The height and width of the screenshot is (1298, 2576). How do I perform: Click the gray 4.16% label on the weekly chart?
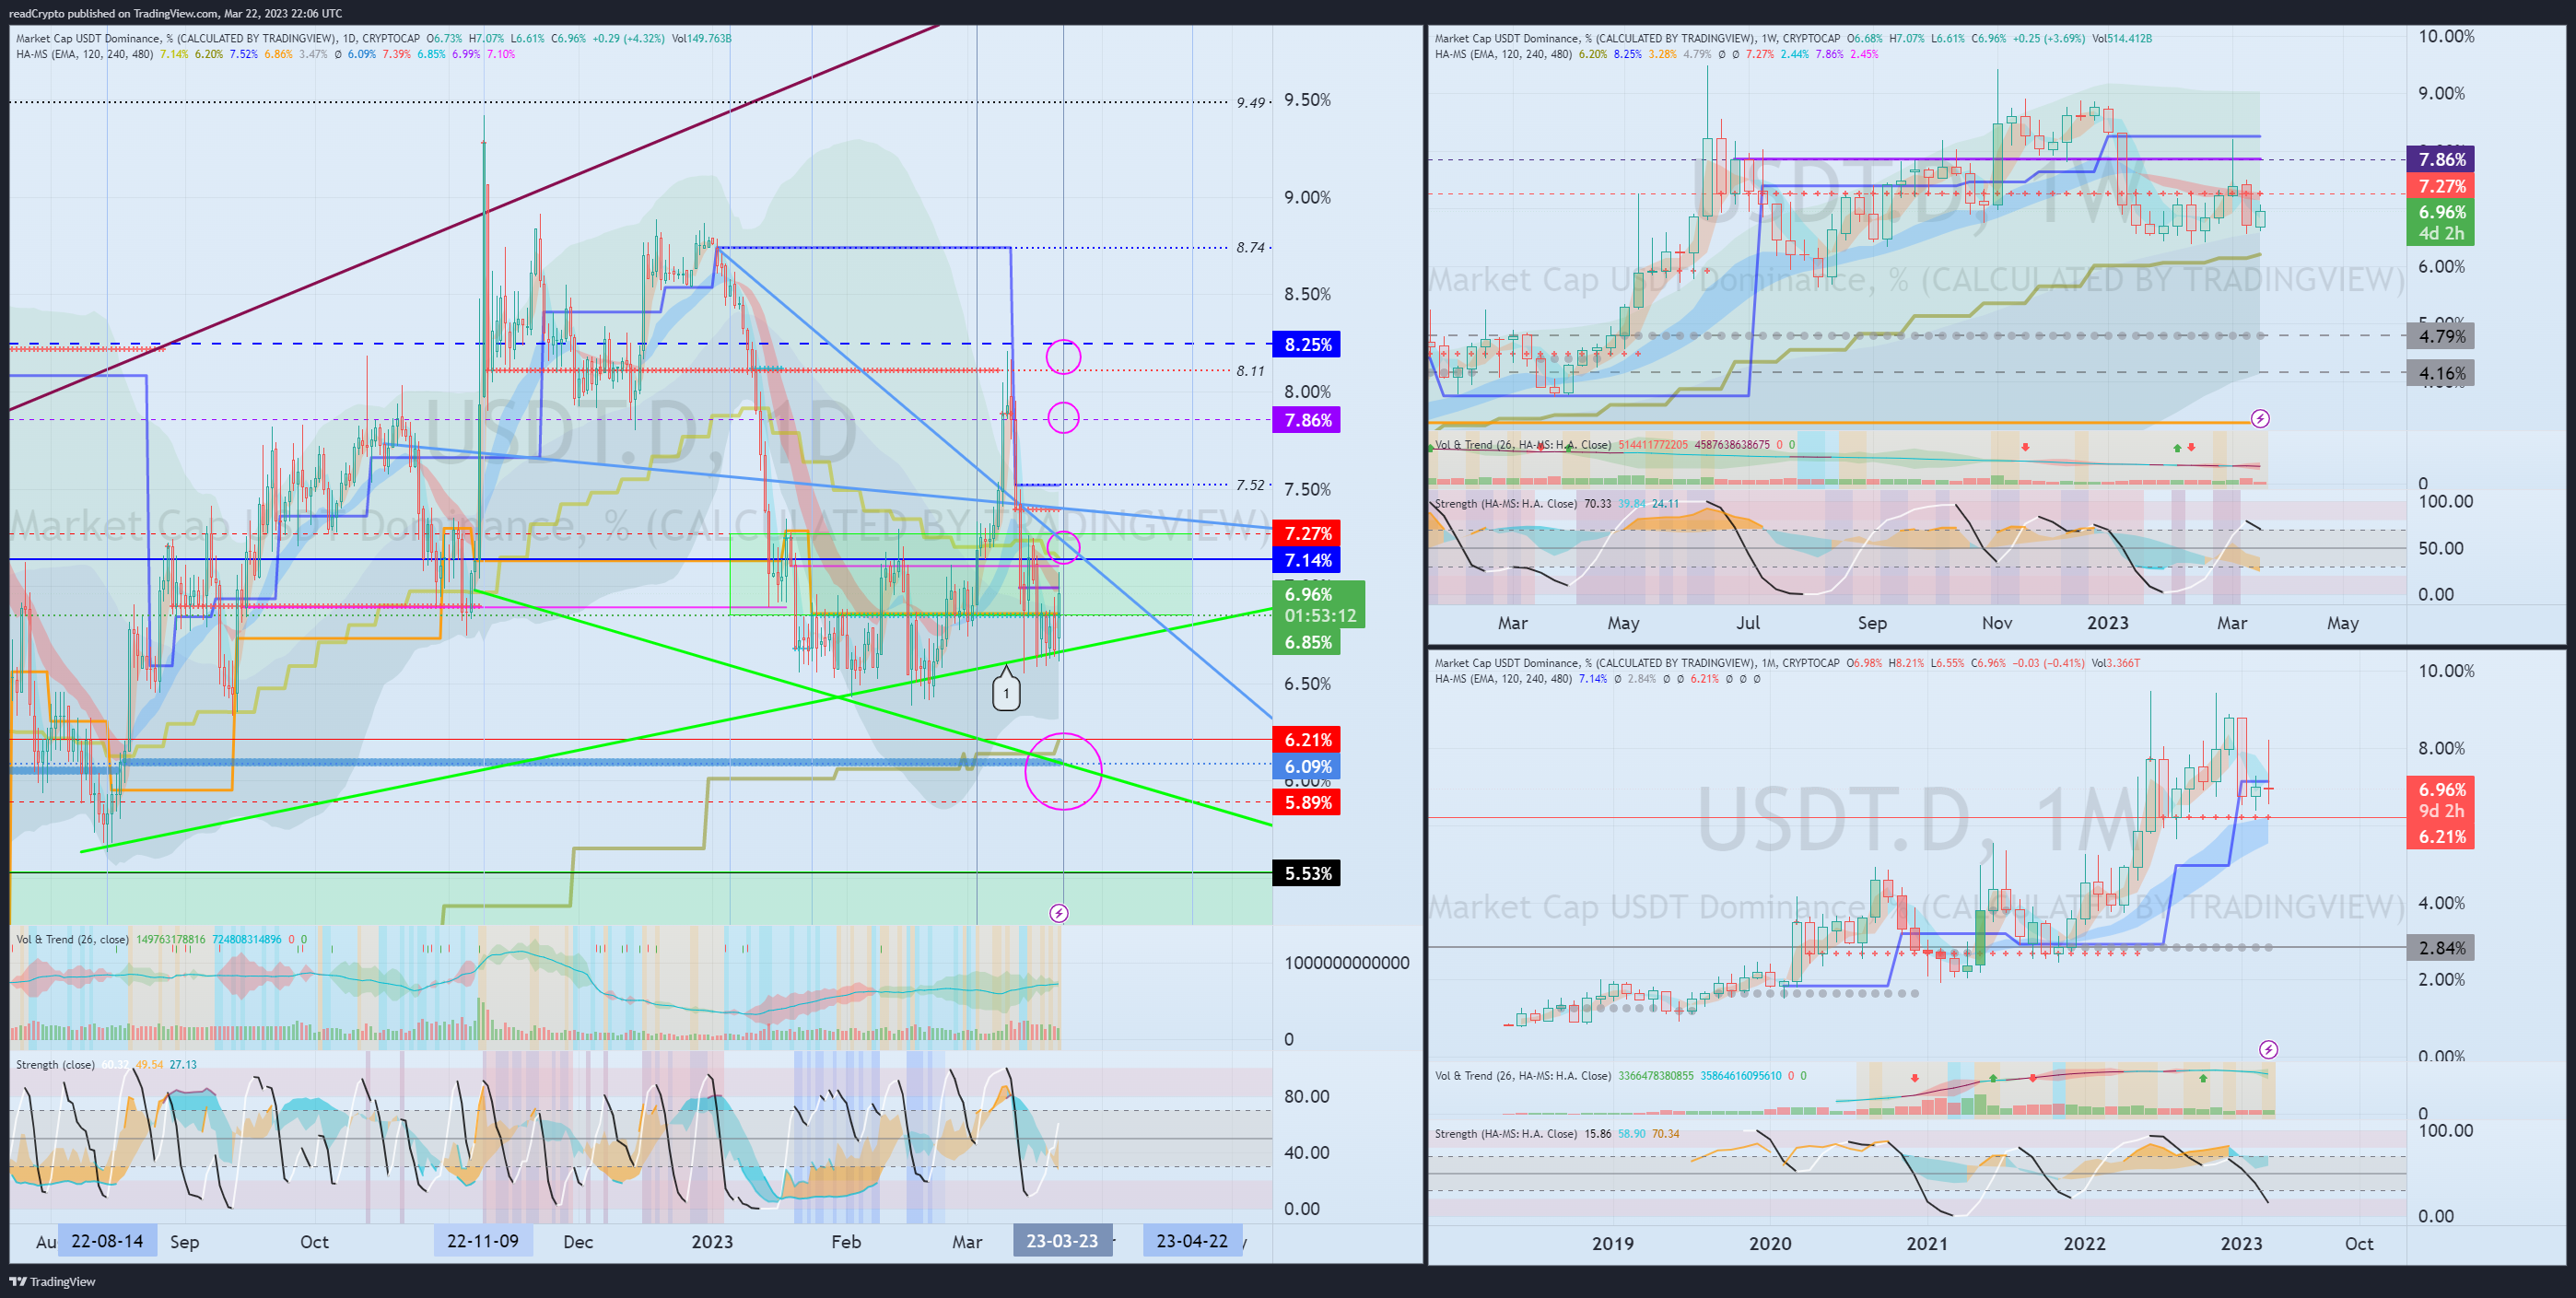[x=2441, y=373]
